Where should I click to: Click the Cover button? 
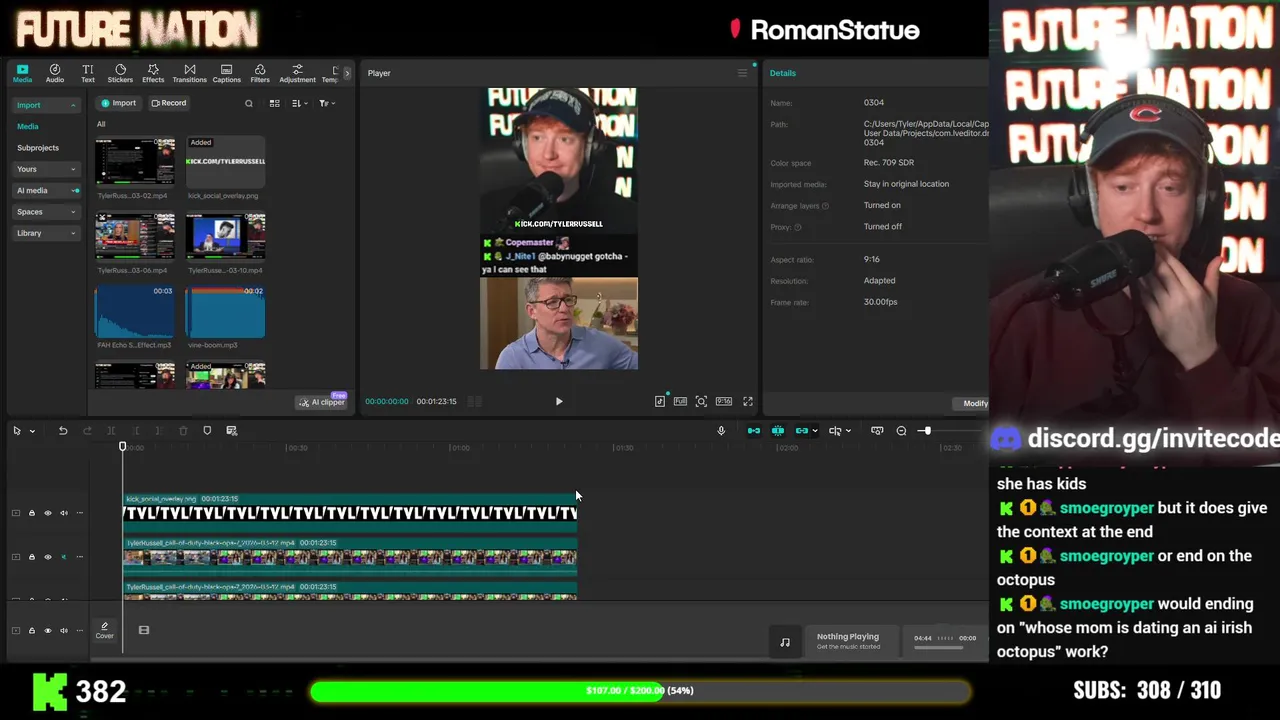tap(104, 630)
